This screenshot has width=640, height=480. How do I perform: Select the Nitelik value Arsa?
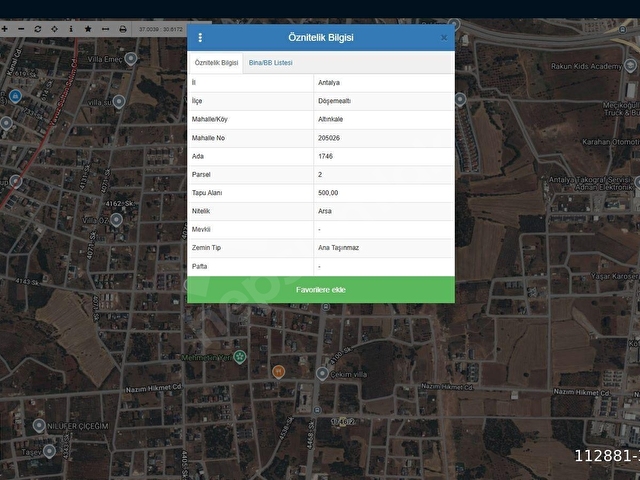pos(384,211)
